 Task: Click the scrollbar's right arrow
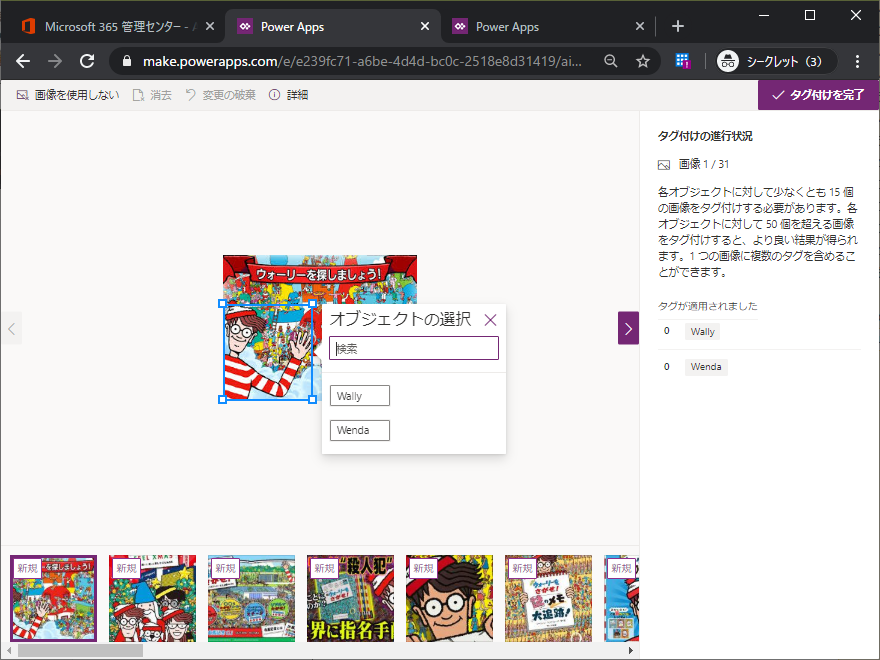pyautogui.click(x=631, y=650)
